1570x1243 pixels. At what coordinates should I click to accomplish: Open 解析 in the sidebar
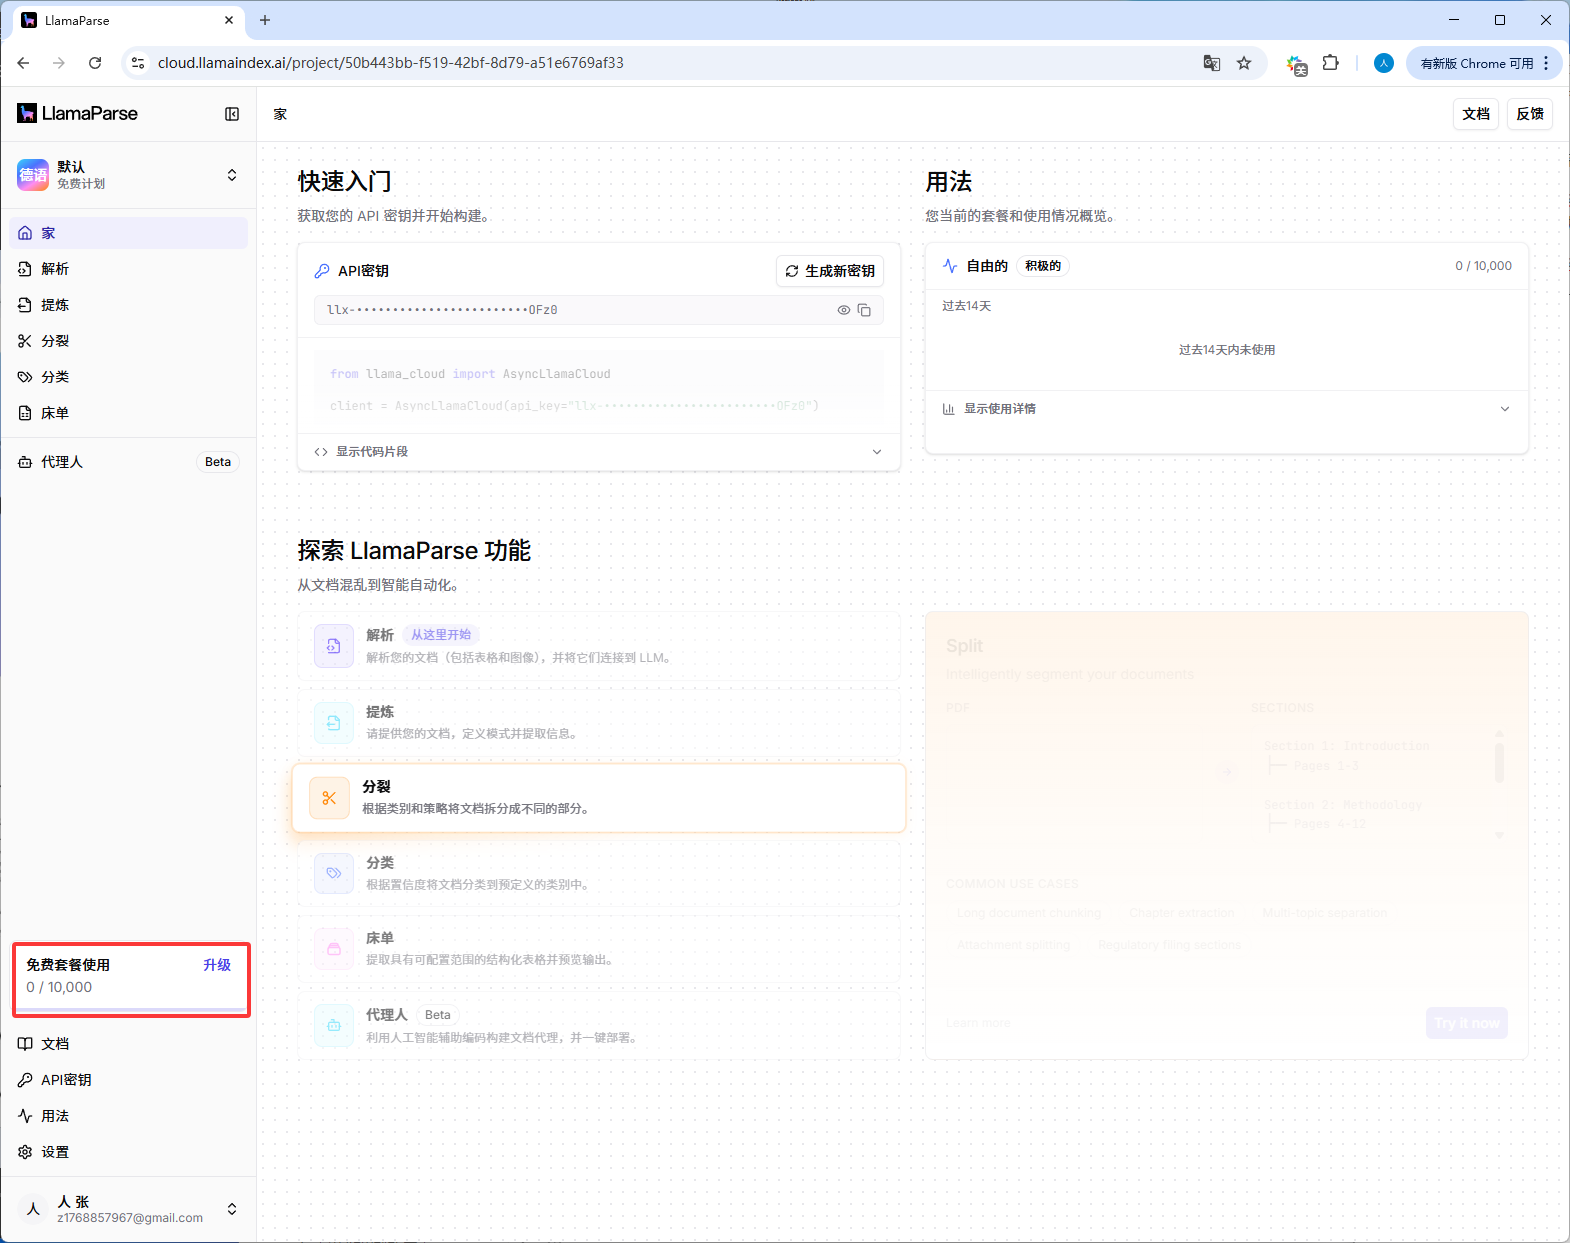click(128, 269)
